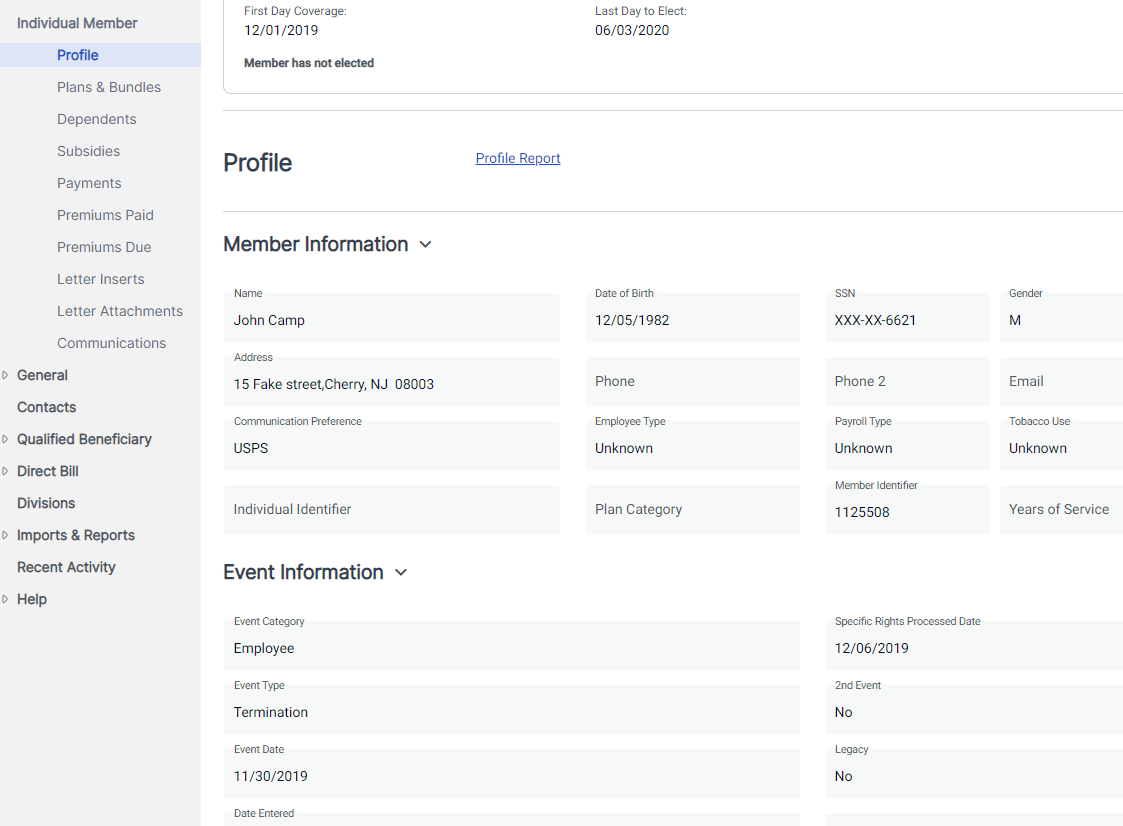Click the Individual Identifier field
Screen dimensions: 1123x826
click(x=392, y=509)
